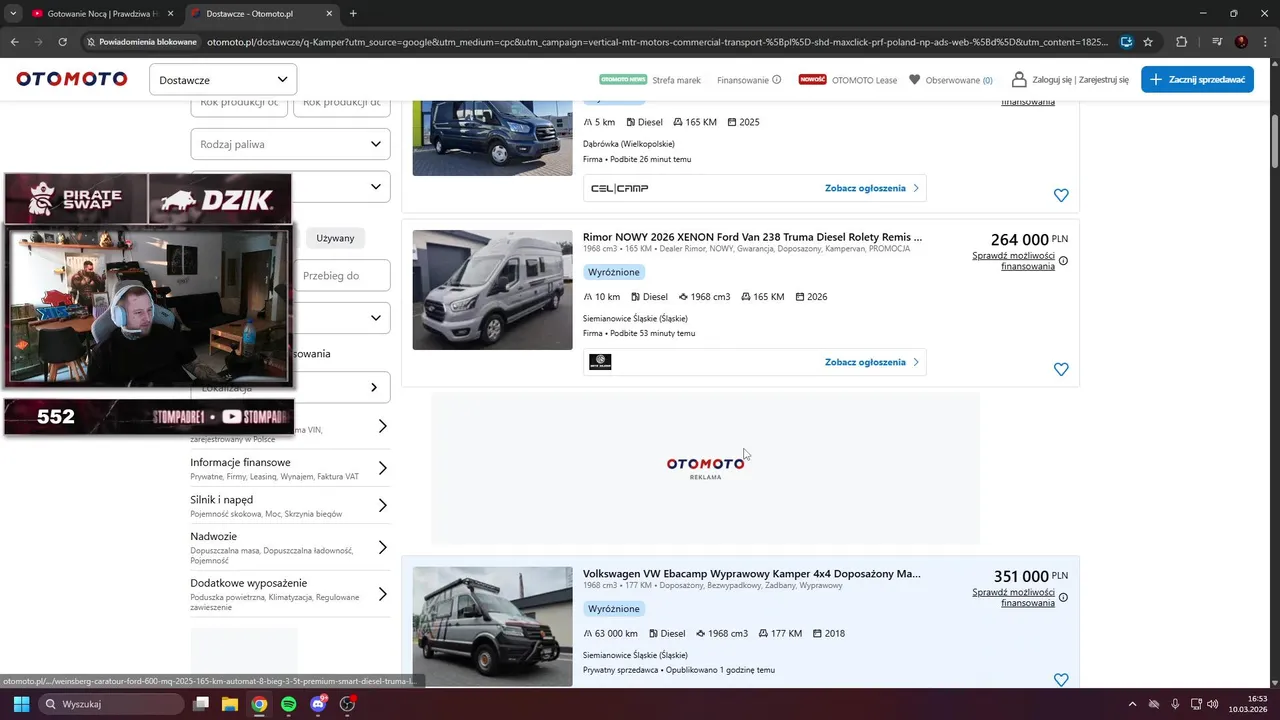
Task: Click Zobacz ogłoszenia for Celcamp dealer
Action: [x=871, y=188]
